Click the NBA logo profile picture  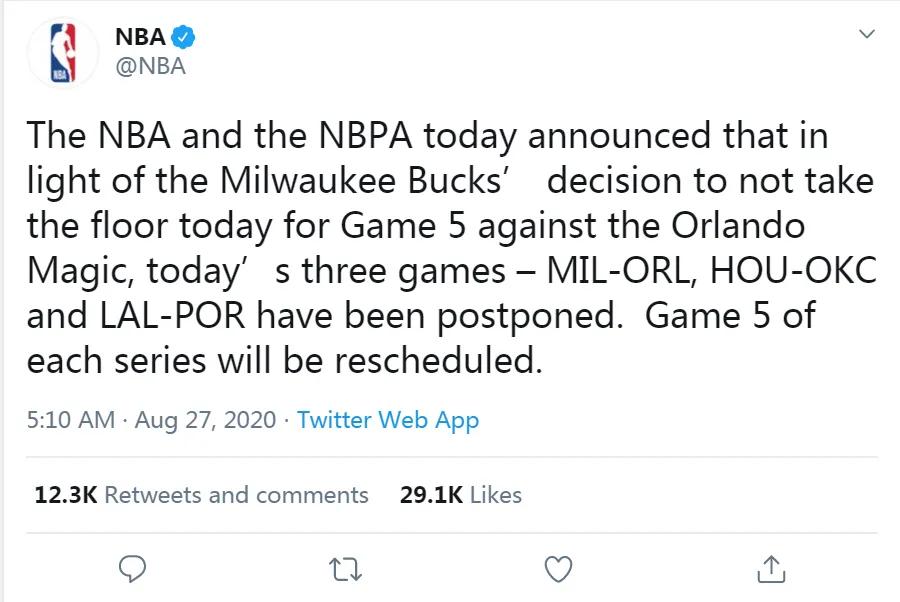coord(64,53)
